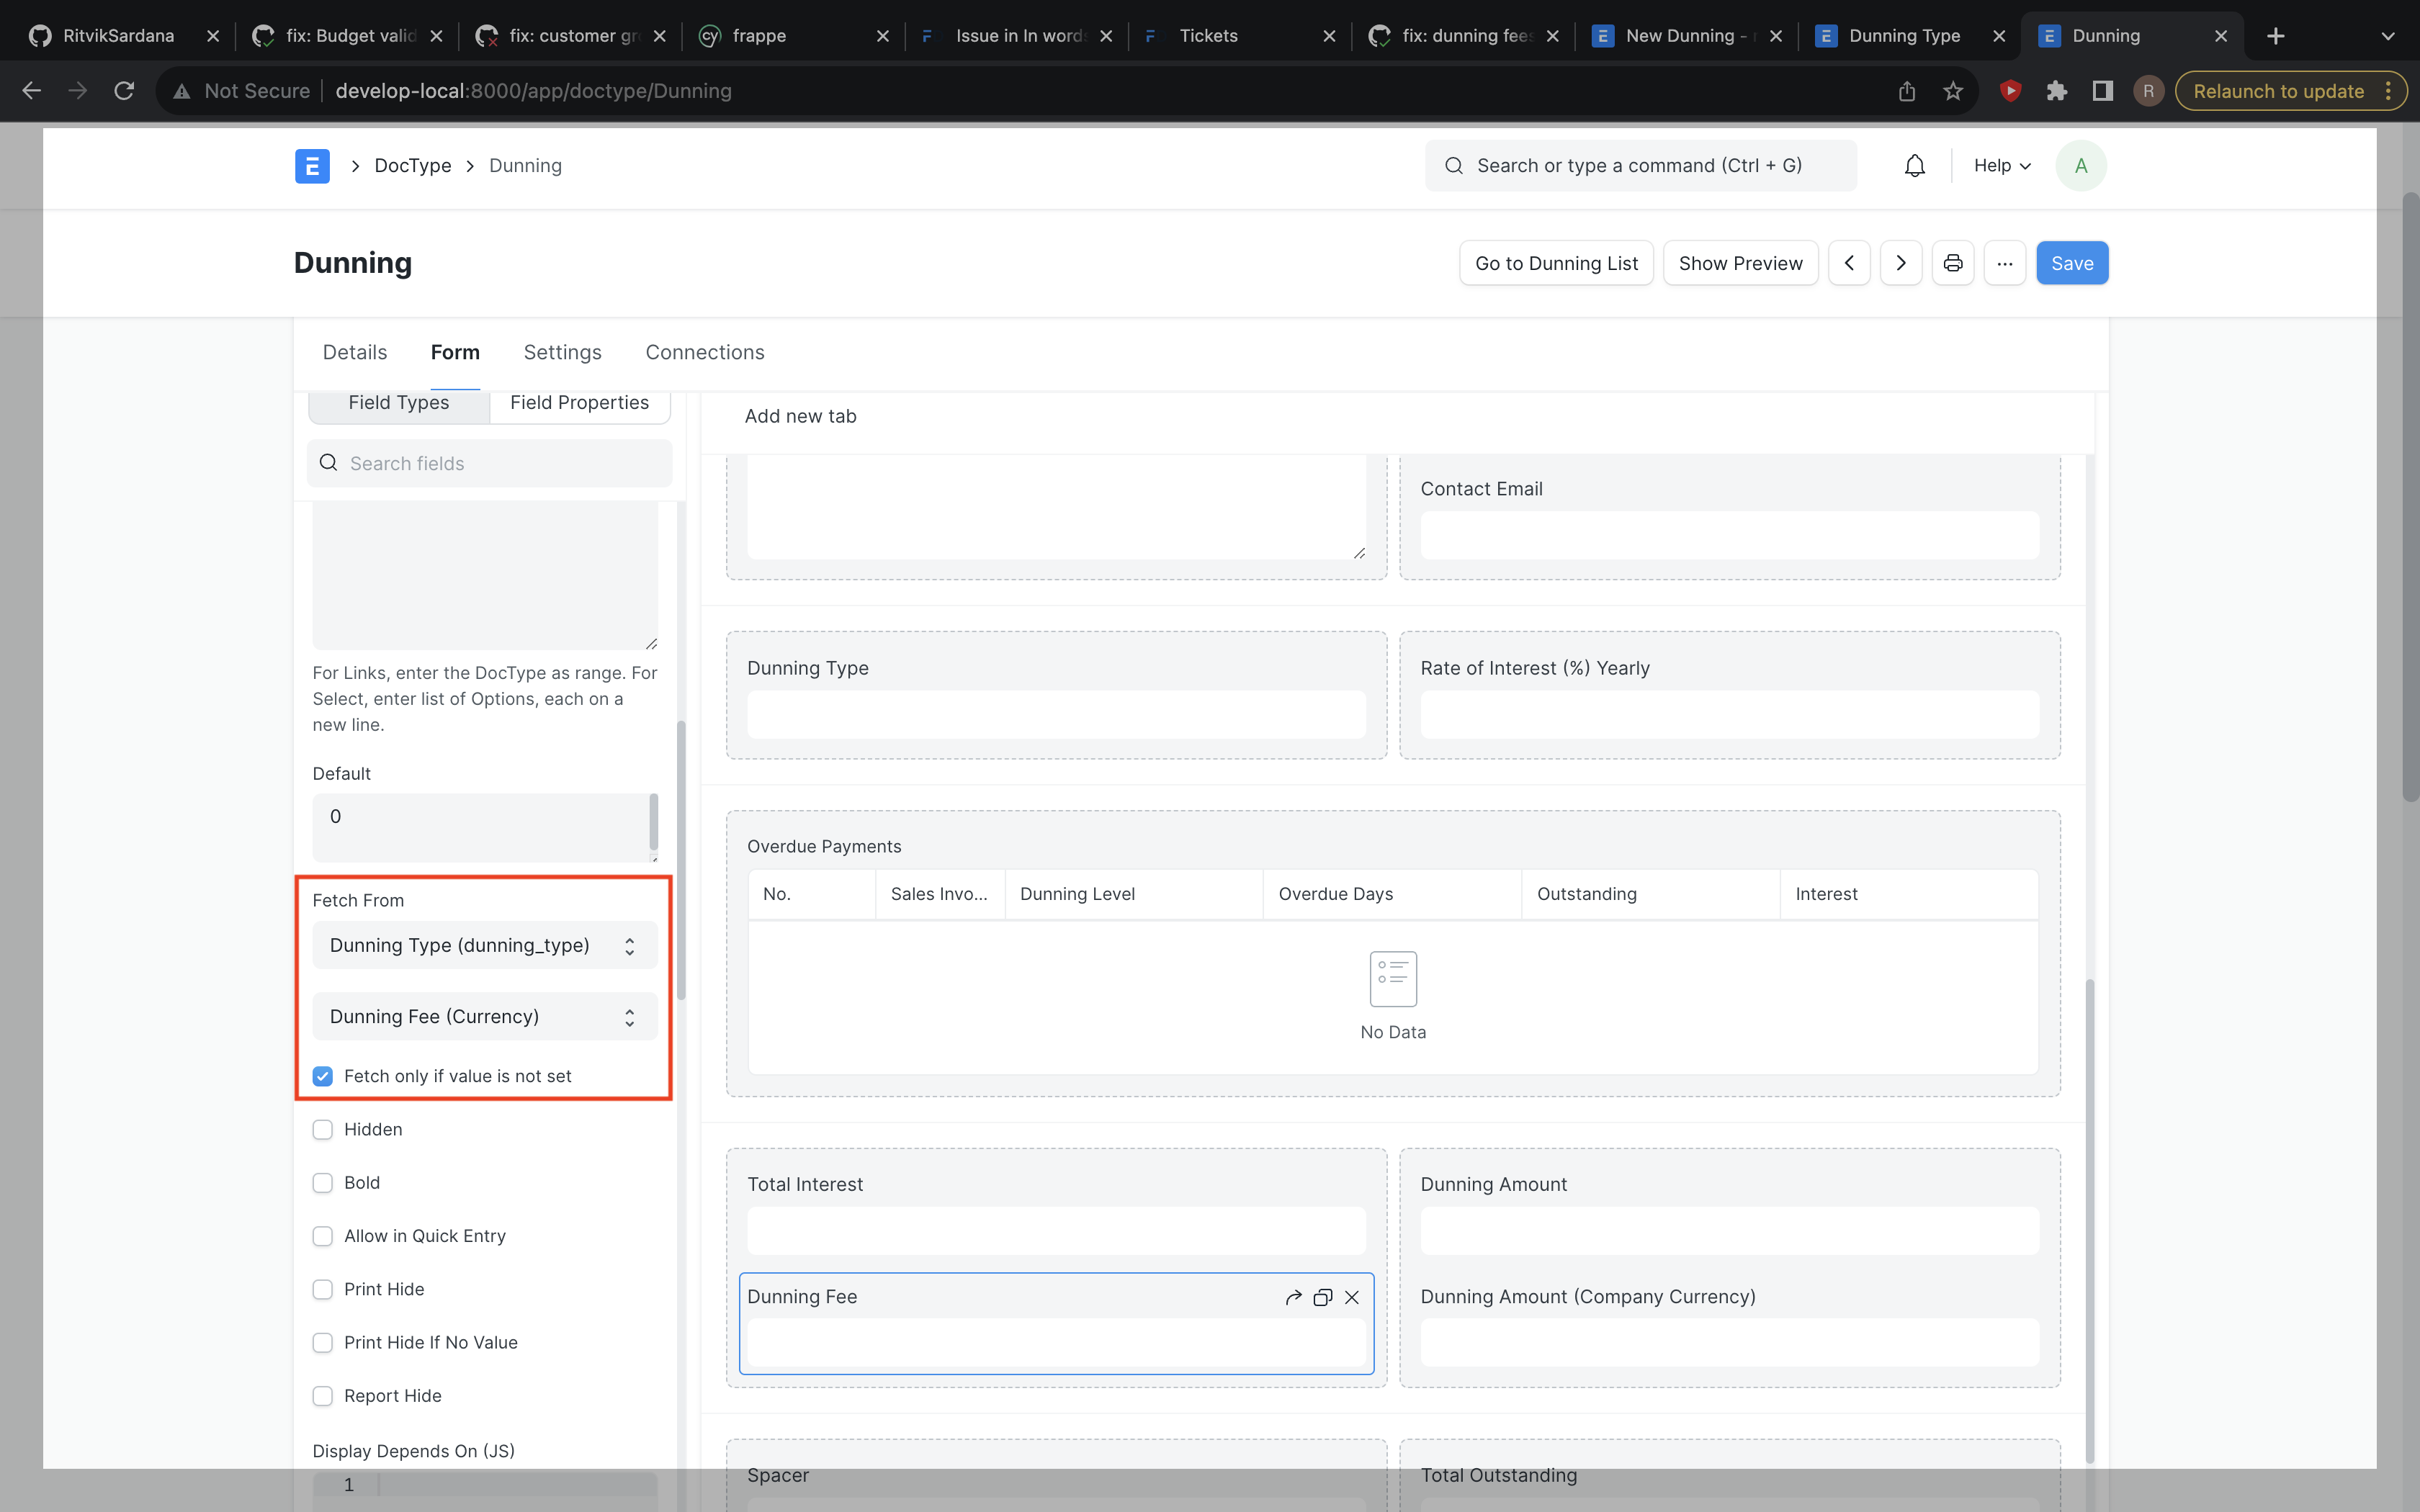2420x1512 pixels.
Task: Duplicate the Dunning Fee field
Action: point(1322,1297)
